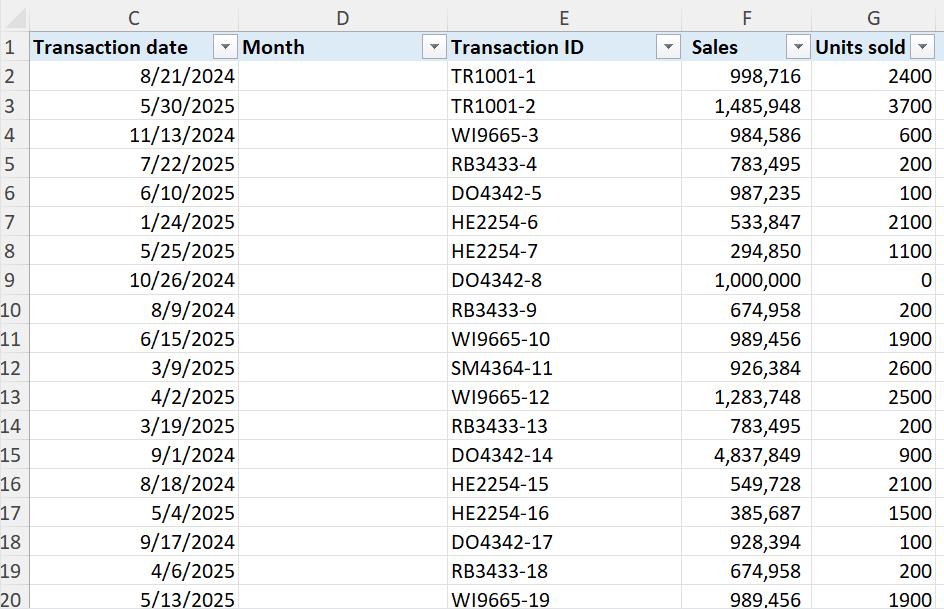Select the sales value 1,000,000
Image resolution: width=944 pixels, height=609 pixels.
click(x=757, y=280)
